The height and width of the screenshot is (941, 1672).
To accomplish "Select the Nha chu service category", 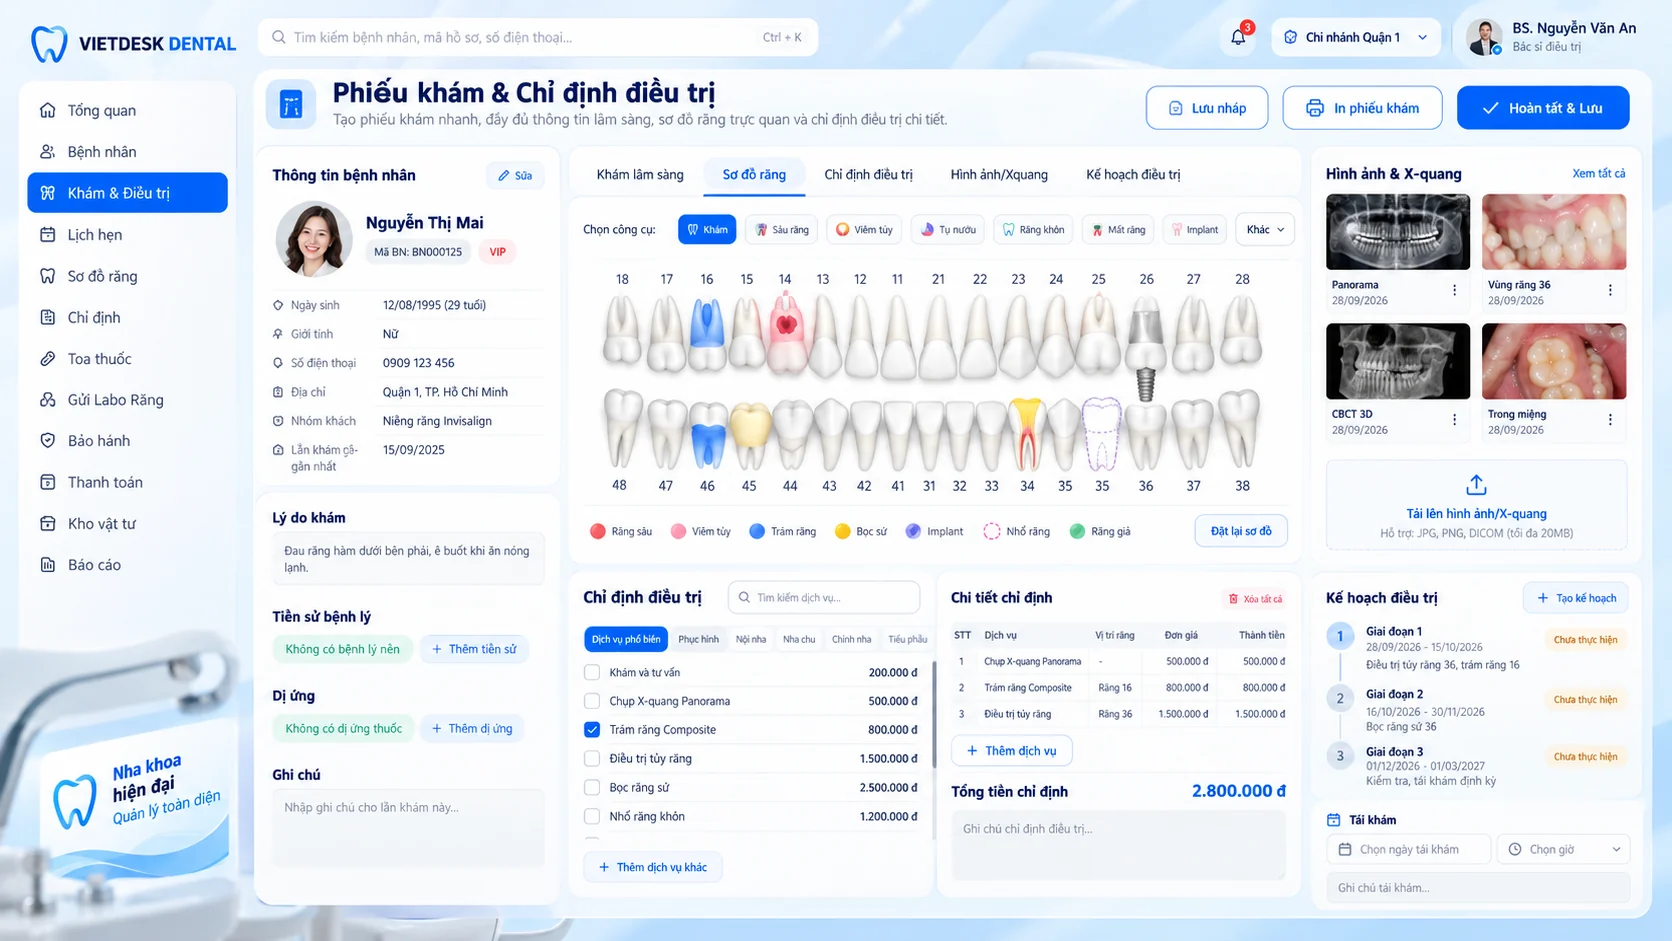I will coord(799,639).
